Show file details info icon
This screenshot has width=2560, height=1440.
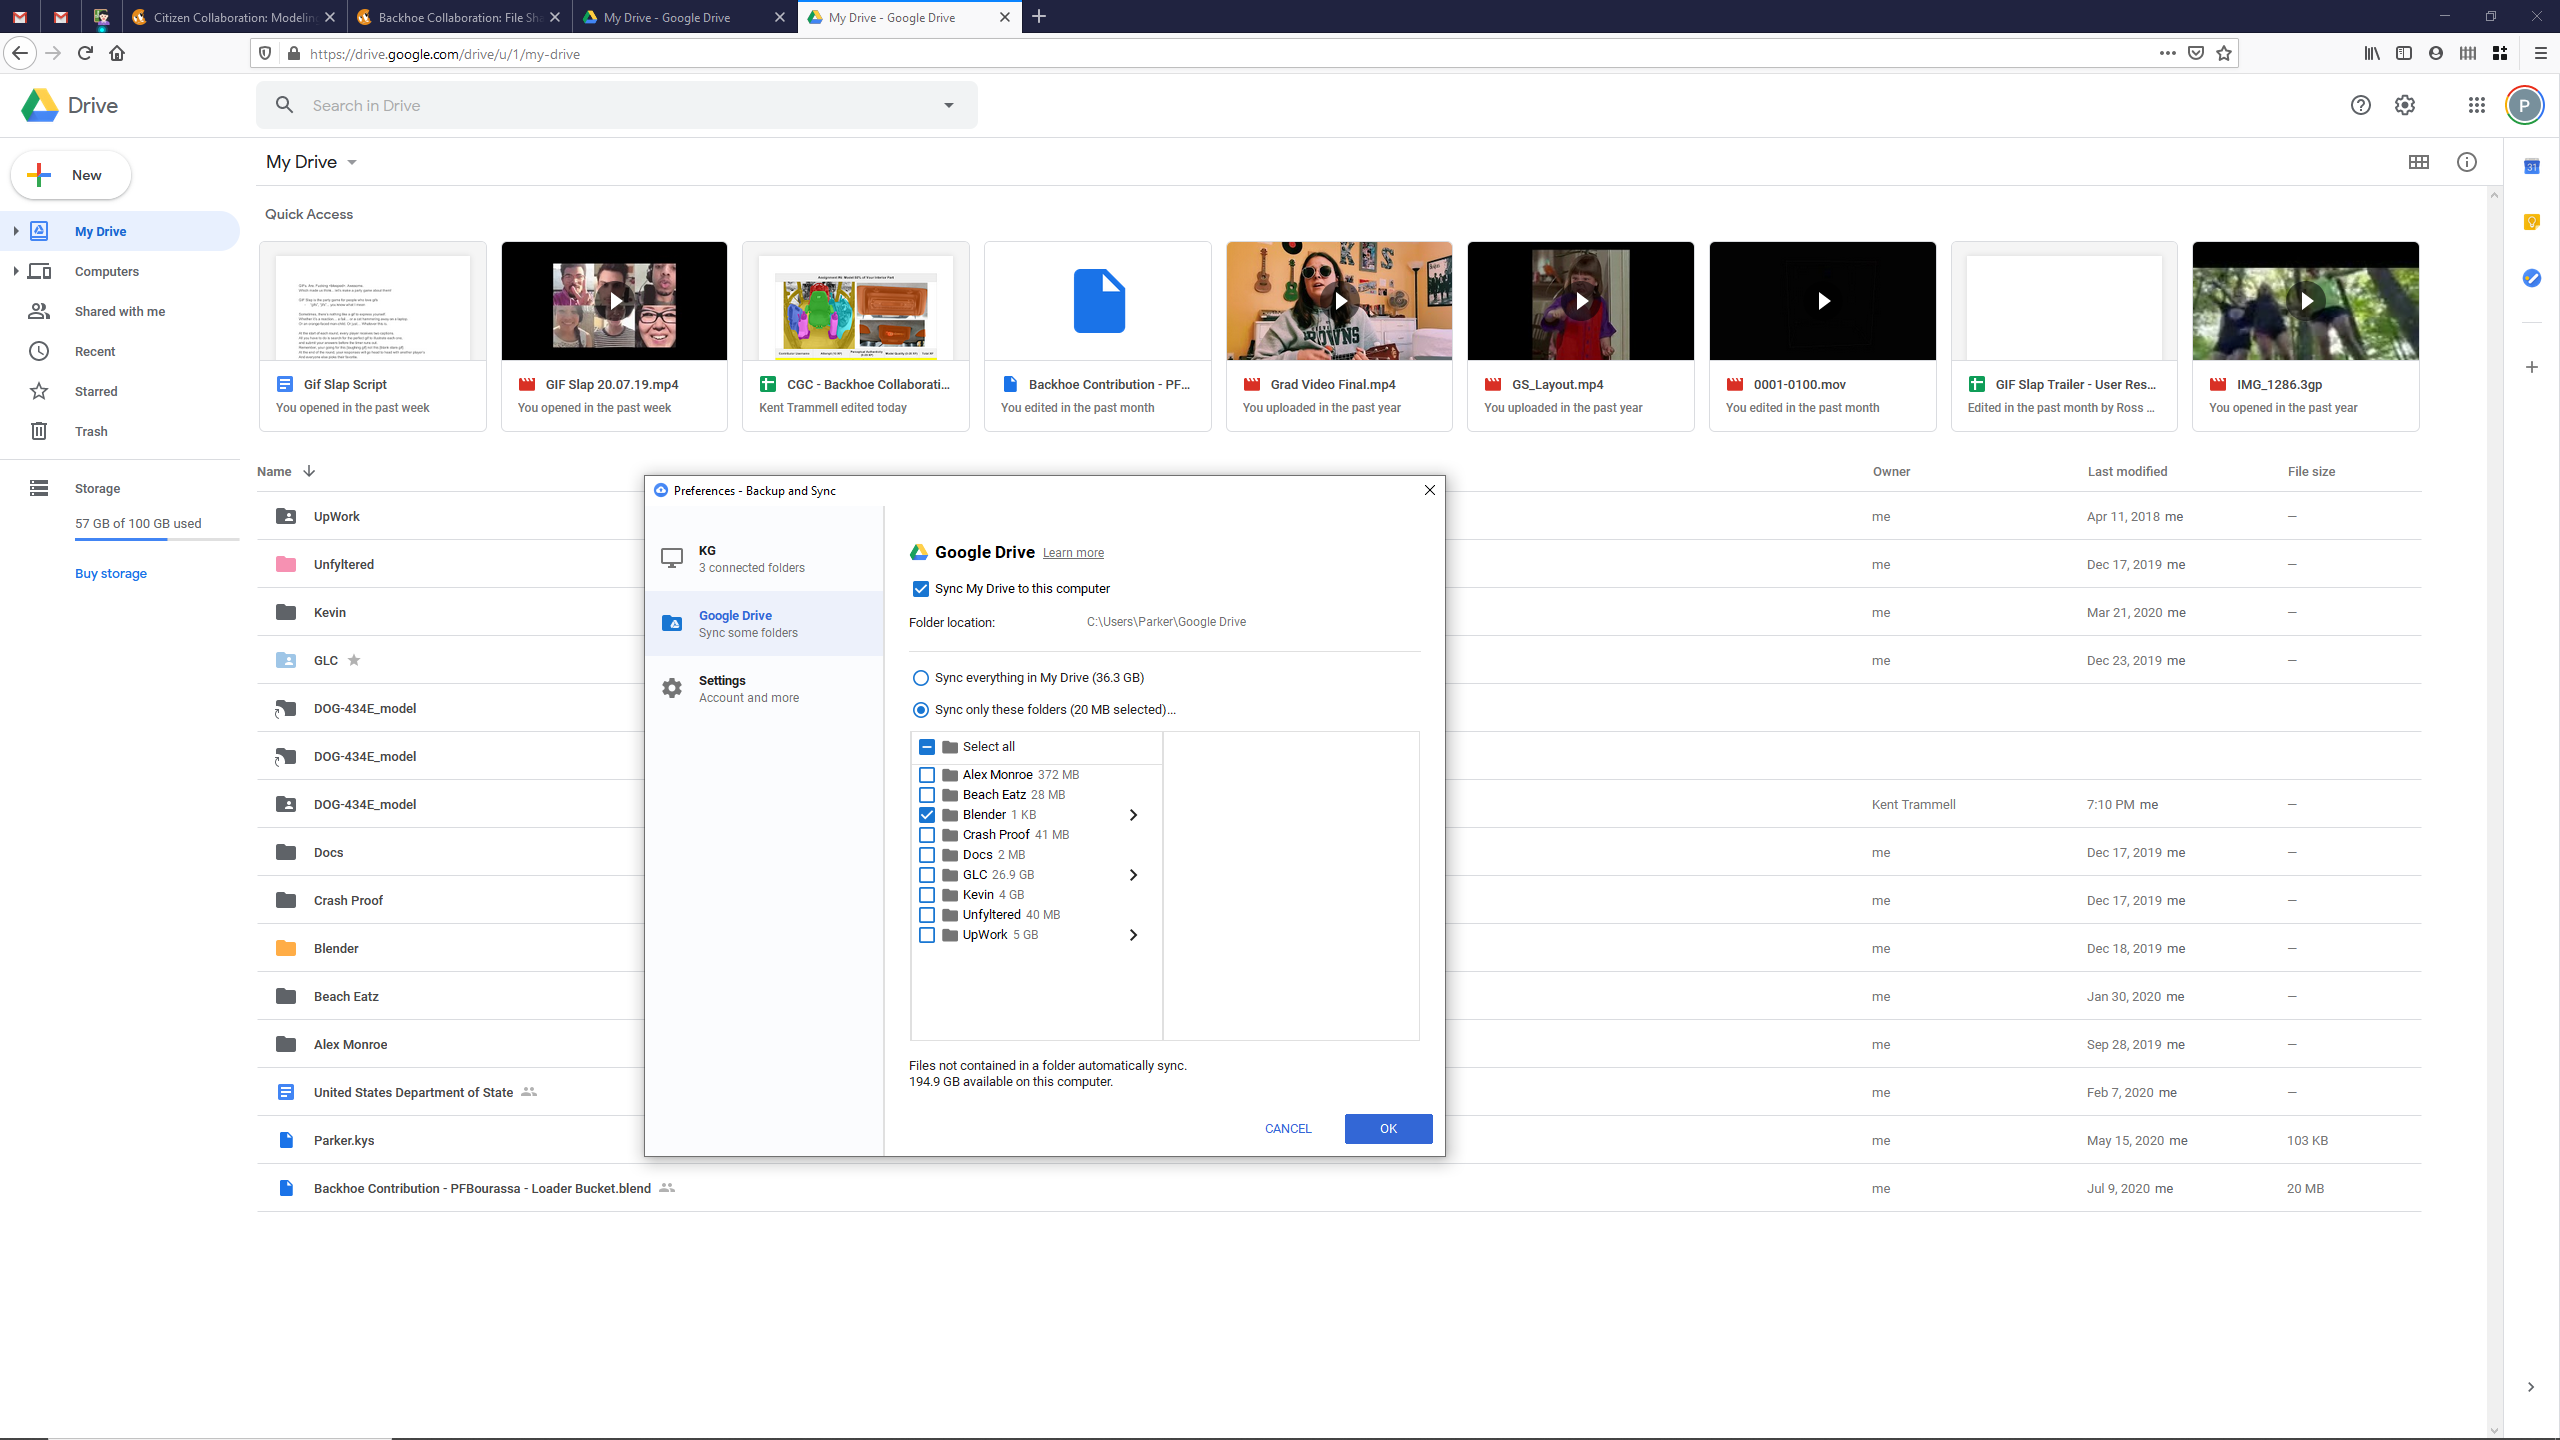2466,162
